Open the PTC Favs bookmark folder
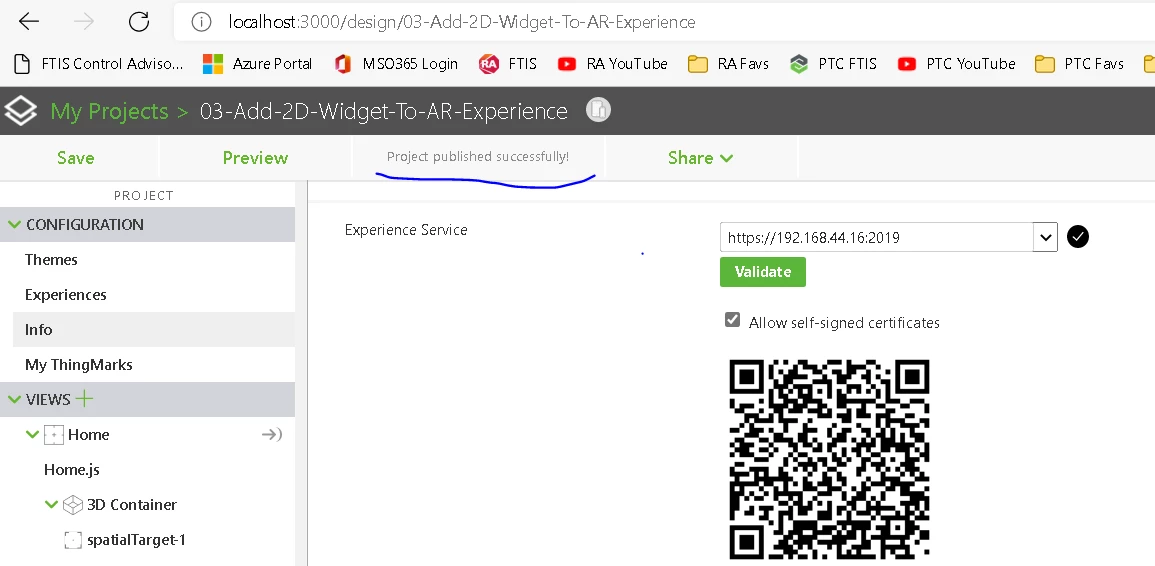Screen dimensions: 1155x566 pos(1079,64)
